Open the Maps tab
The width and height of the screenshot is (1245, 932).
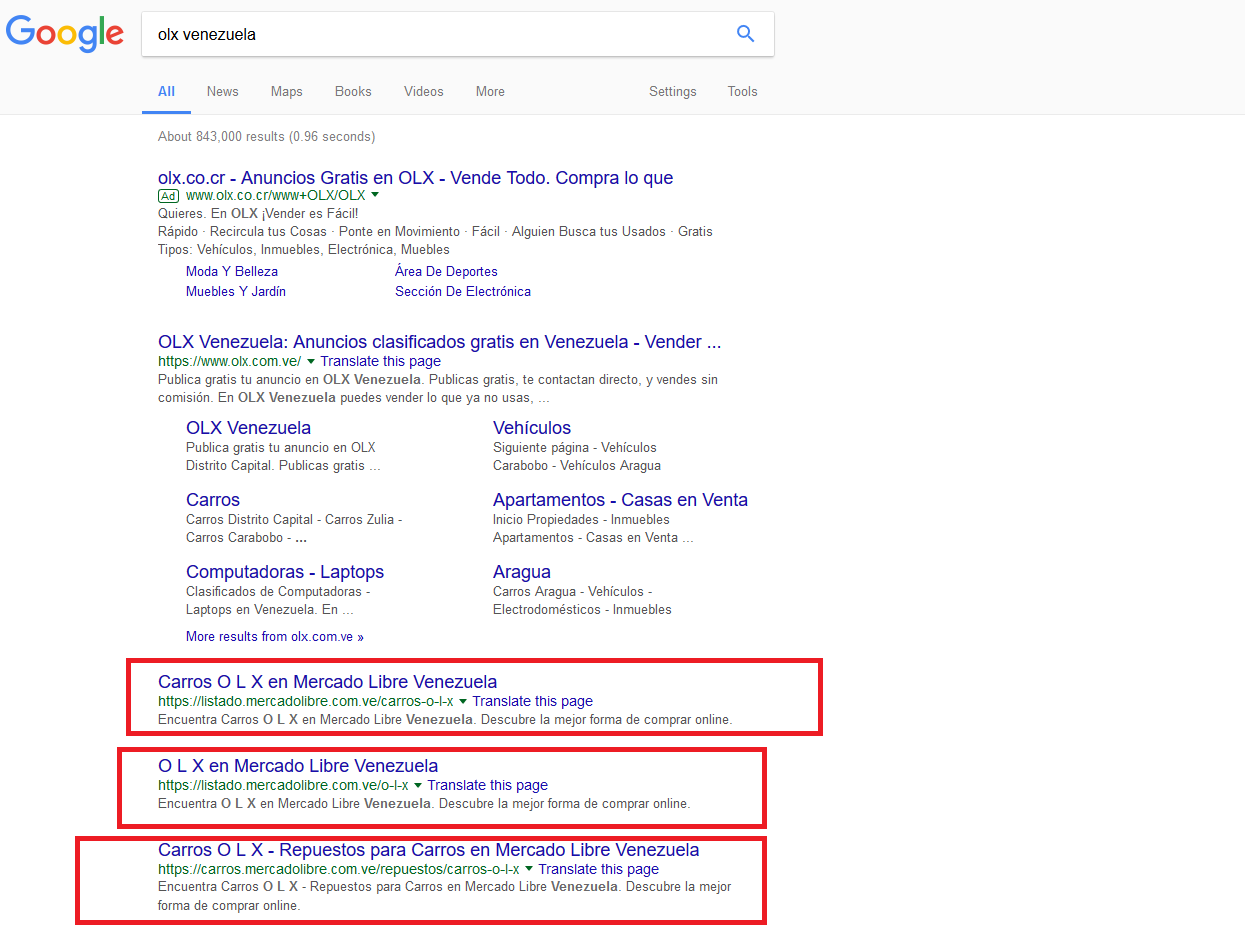tap(286, 91)
